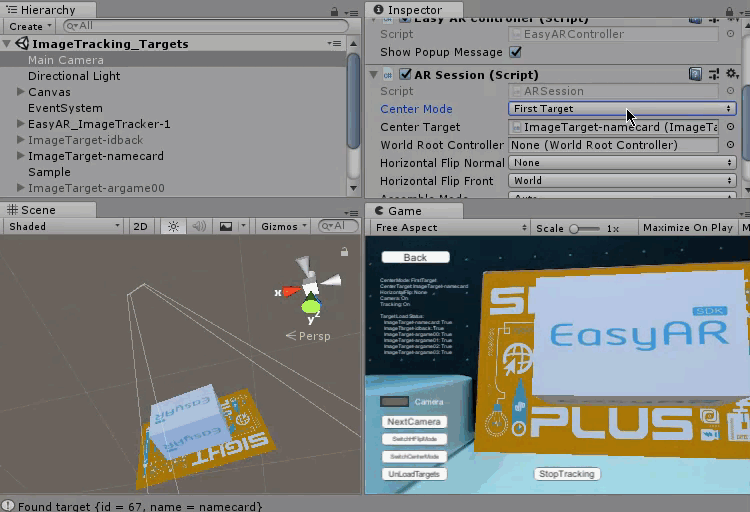This screenshot has width=750, height=512.
Task: Click the Back button in Game view
Action: coord(415,257)
